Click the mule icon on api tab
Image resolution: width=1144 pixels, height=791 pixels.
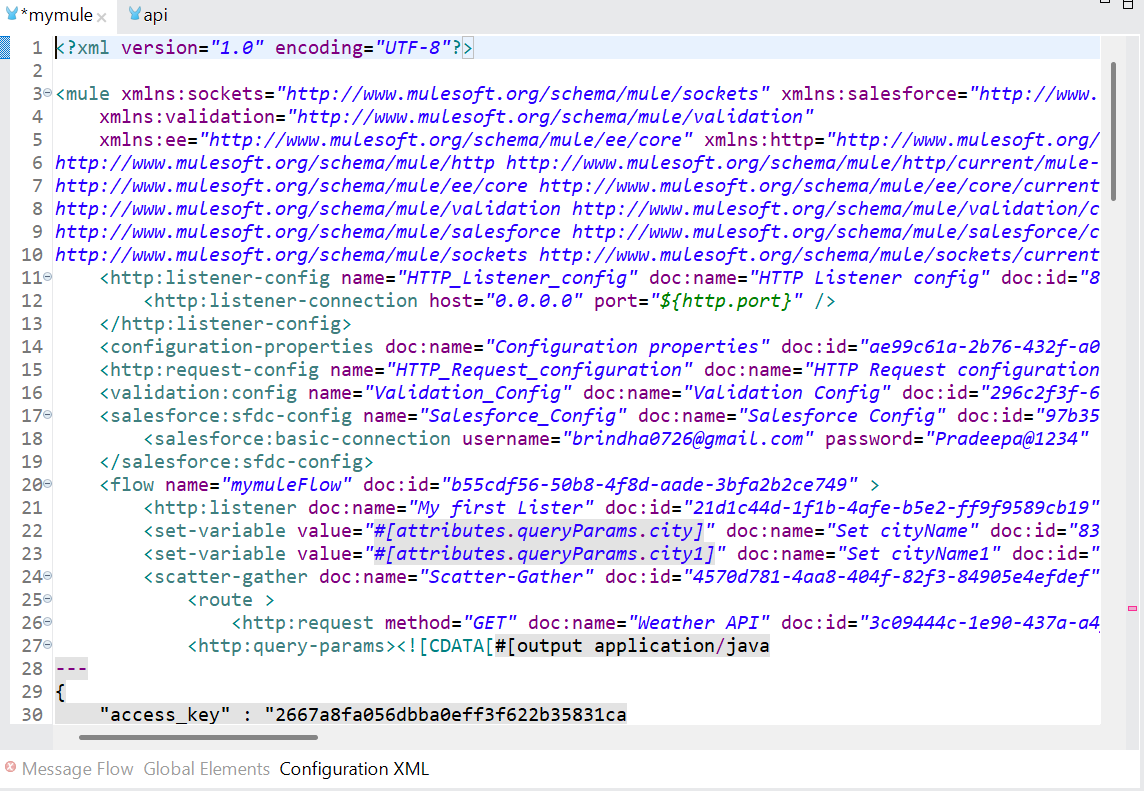(x=134, y=16)
